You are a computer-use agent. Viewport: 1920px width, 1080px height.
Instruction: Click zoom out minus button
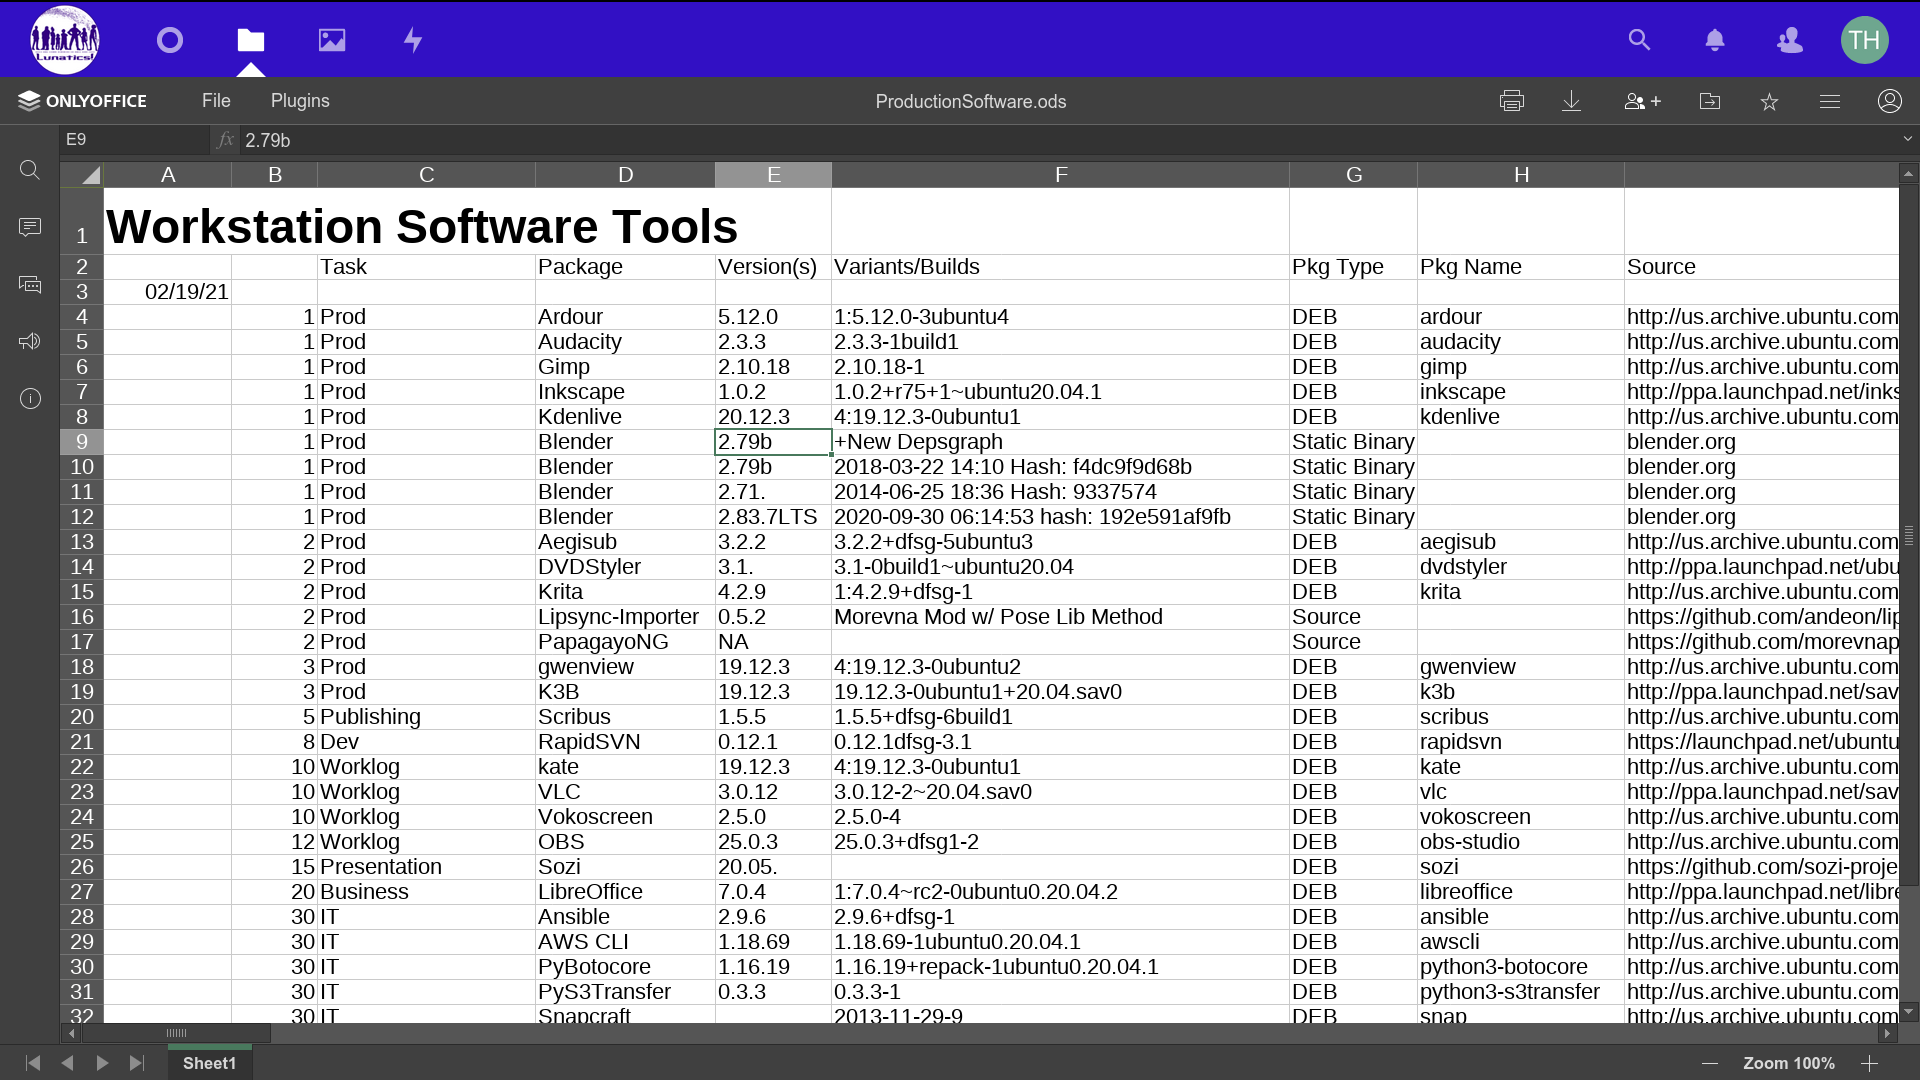pos(1710,1063)
